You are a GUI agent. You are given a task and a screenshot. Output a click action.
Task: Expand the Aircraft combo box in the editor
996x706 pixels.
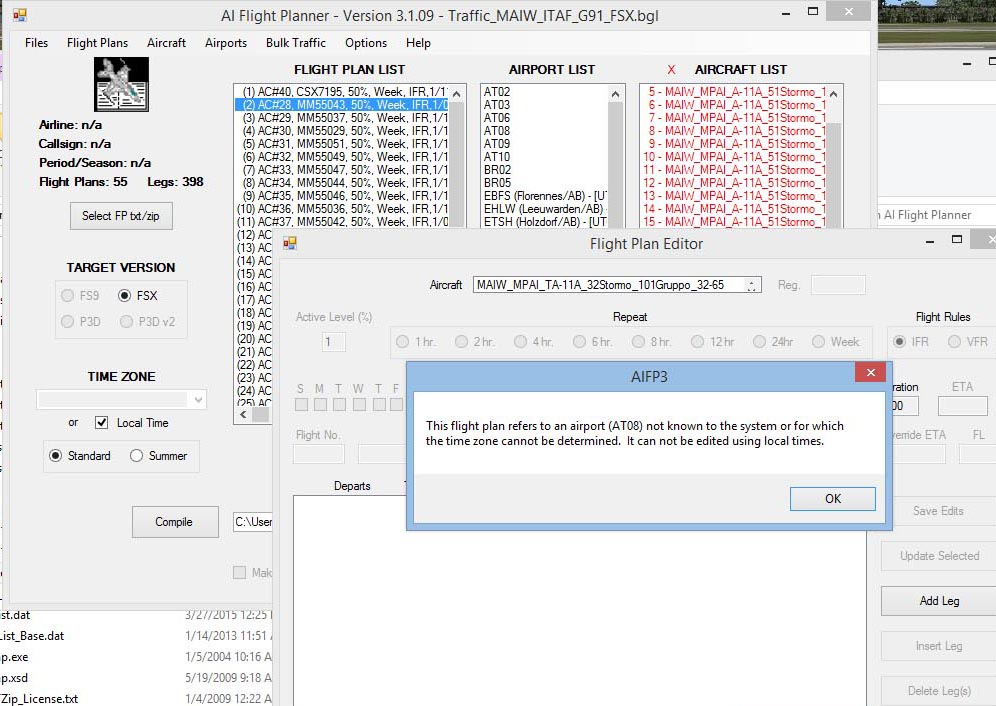752,285
